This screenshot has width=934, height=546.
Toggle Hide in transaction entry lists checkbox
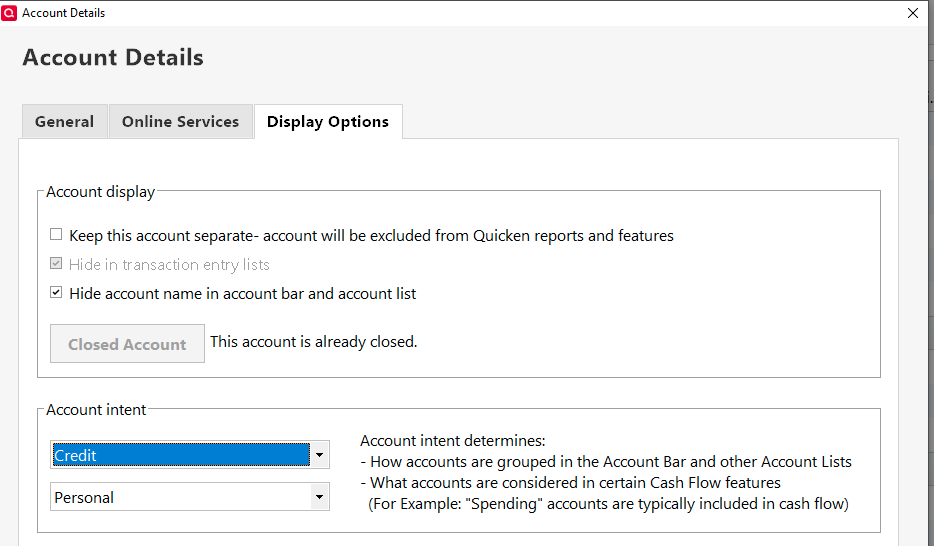tap(56, 265)
